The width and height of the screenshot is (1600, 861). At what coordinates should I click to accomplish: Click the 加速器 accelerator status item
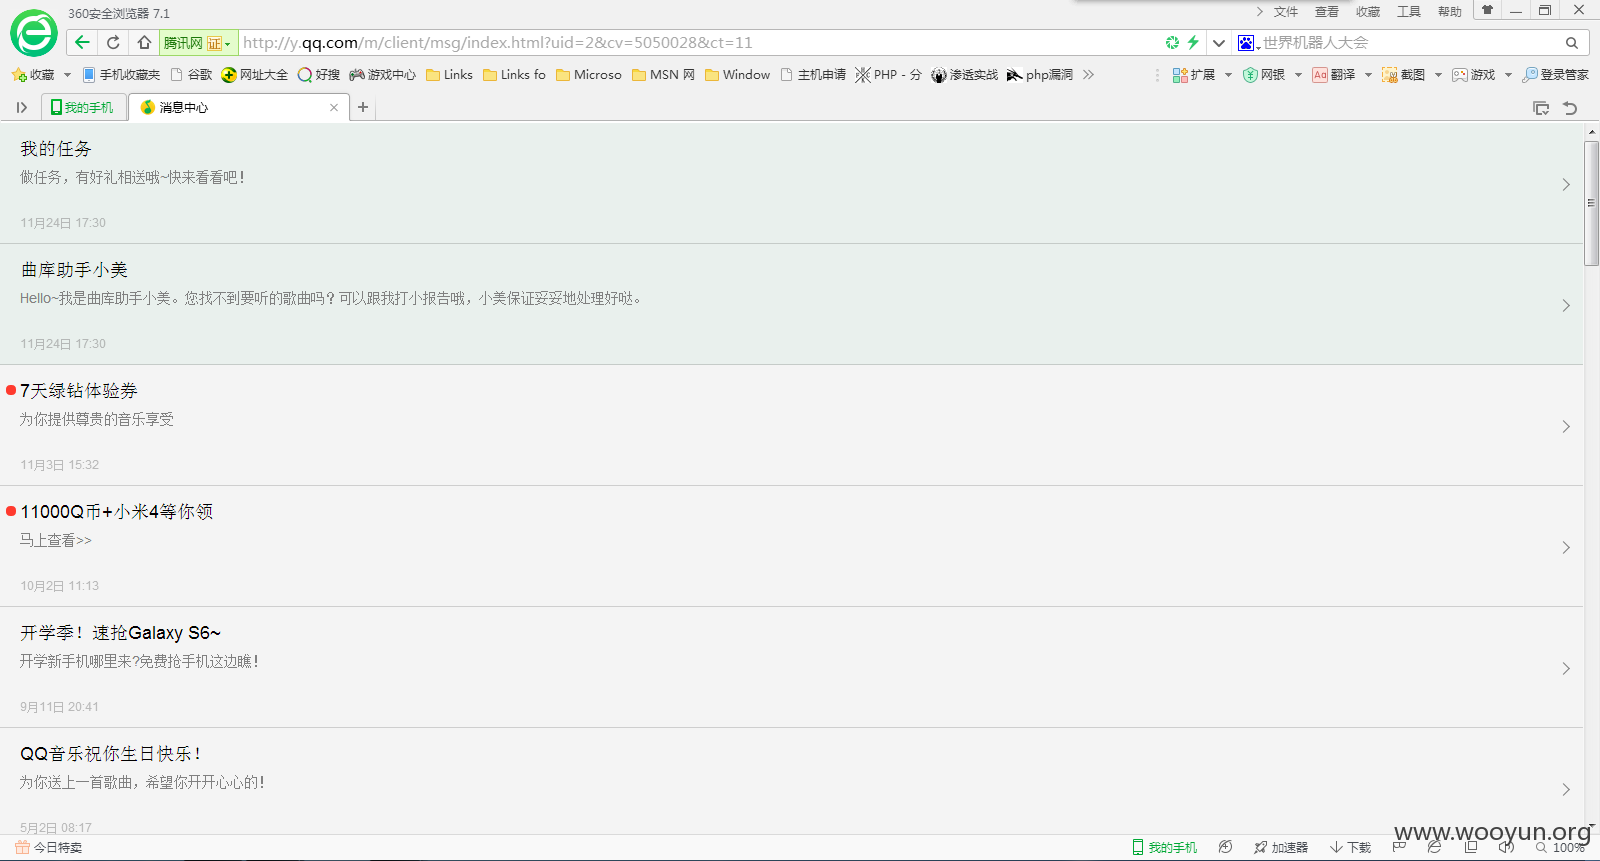[1281, 847]
